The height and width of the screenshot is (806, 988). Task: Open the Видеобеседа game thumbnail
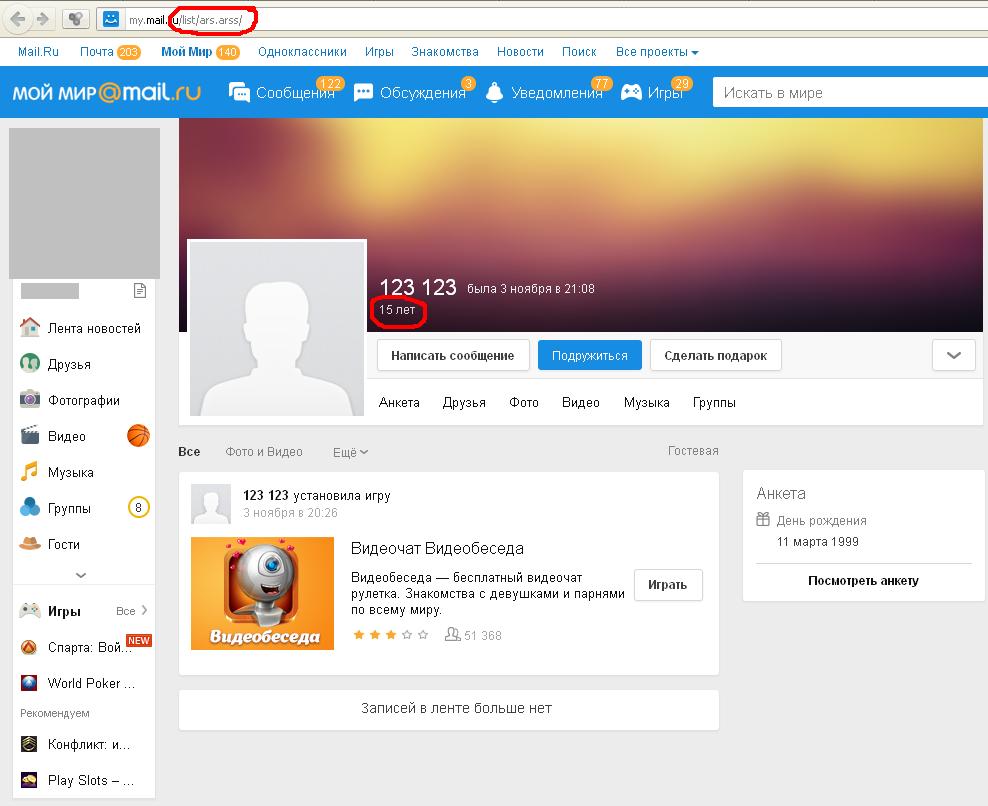click(x=262, y=593)
